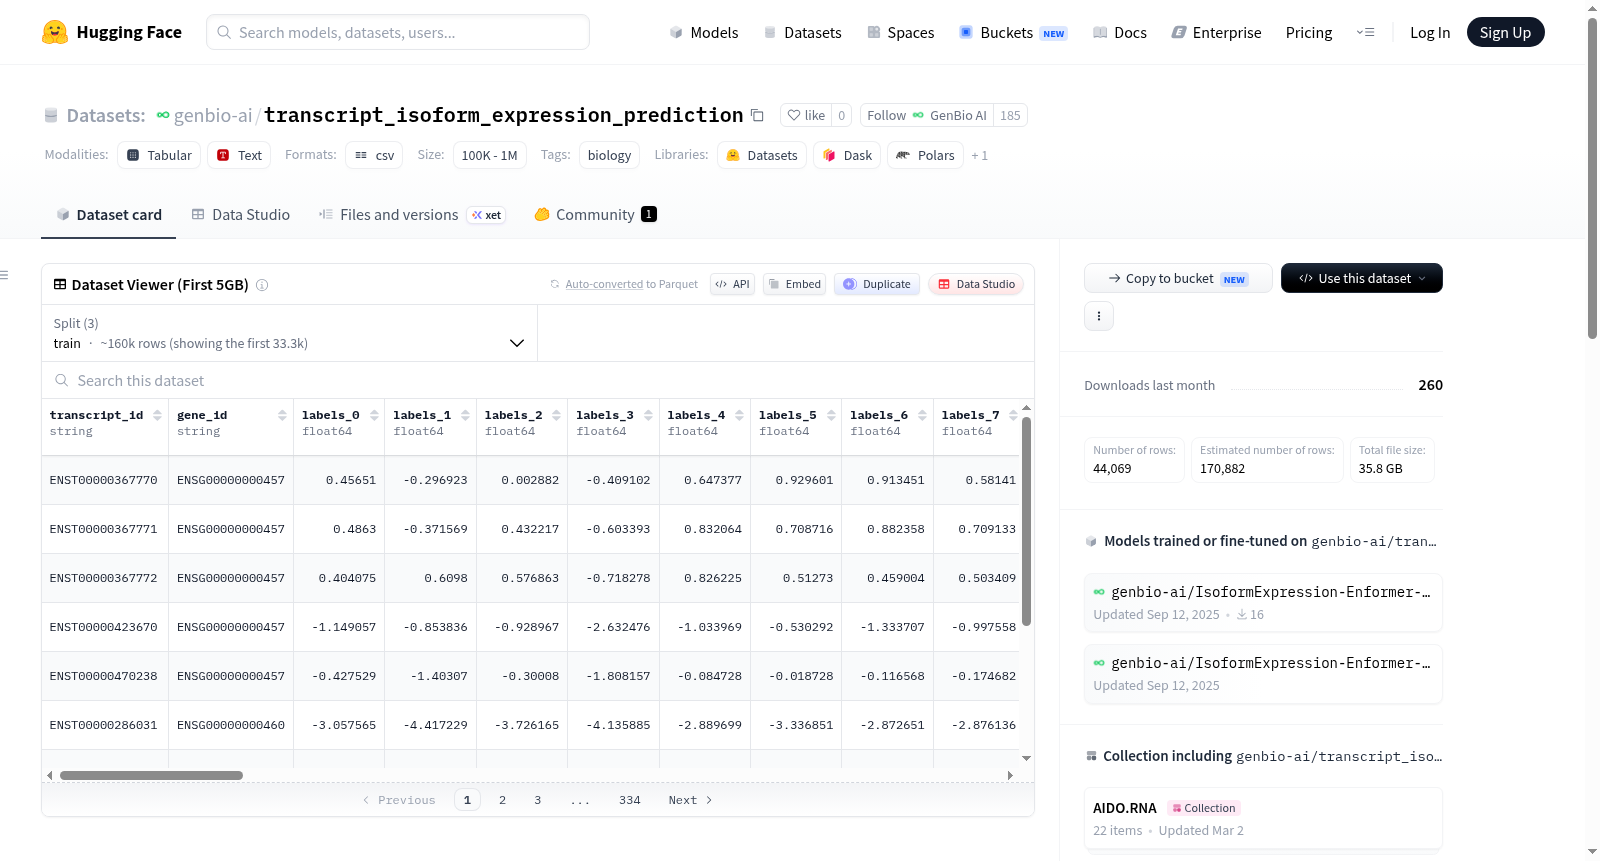Open the genbio-ai organization link

213,115
